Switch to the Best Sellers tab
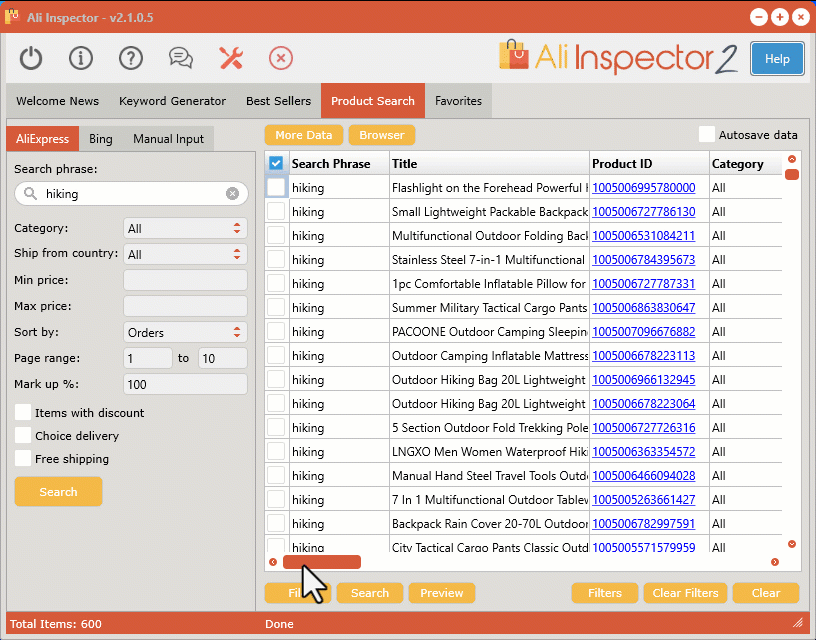 point(278,101)
